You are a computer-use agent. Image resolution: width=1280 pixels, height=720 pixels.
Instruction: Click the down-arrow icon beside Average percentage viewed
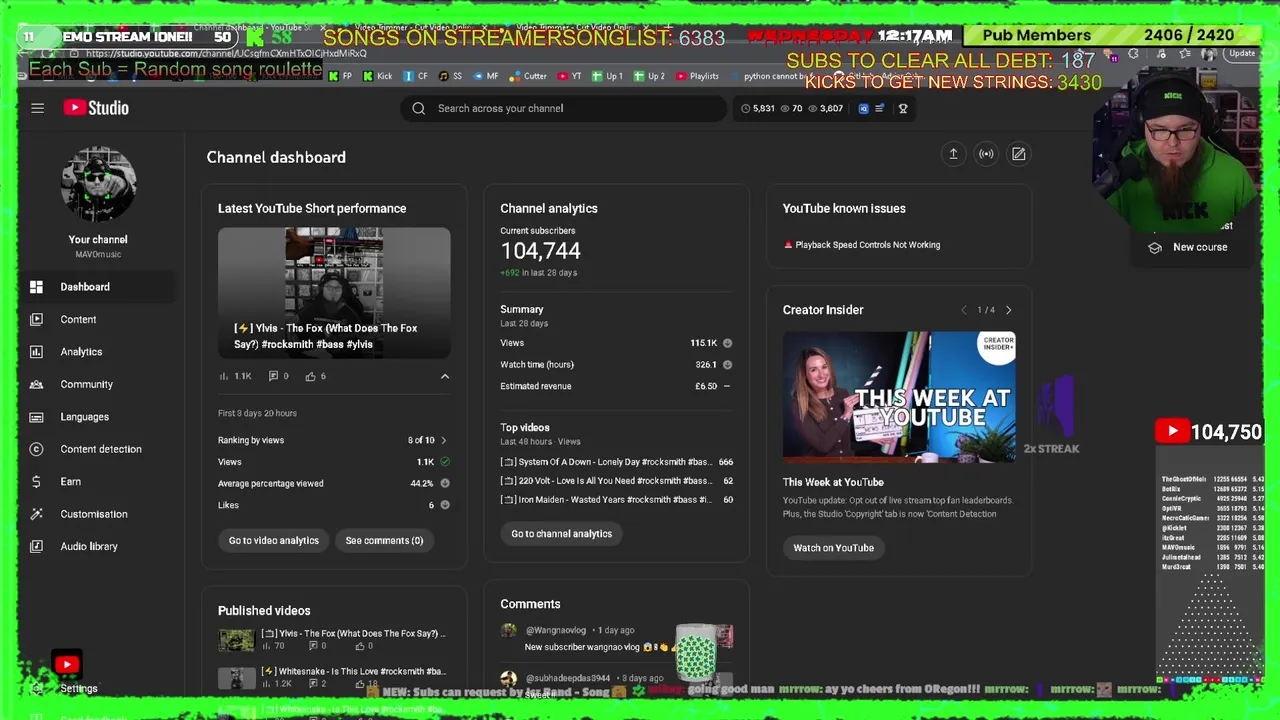(x=445, y=483)
